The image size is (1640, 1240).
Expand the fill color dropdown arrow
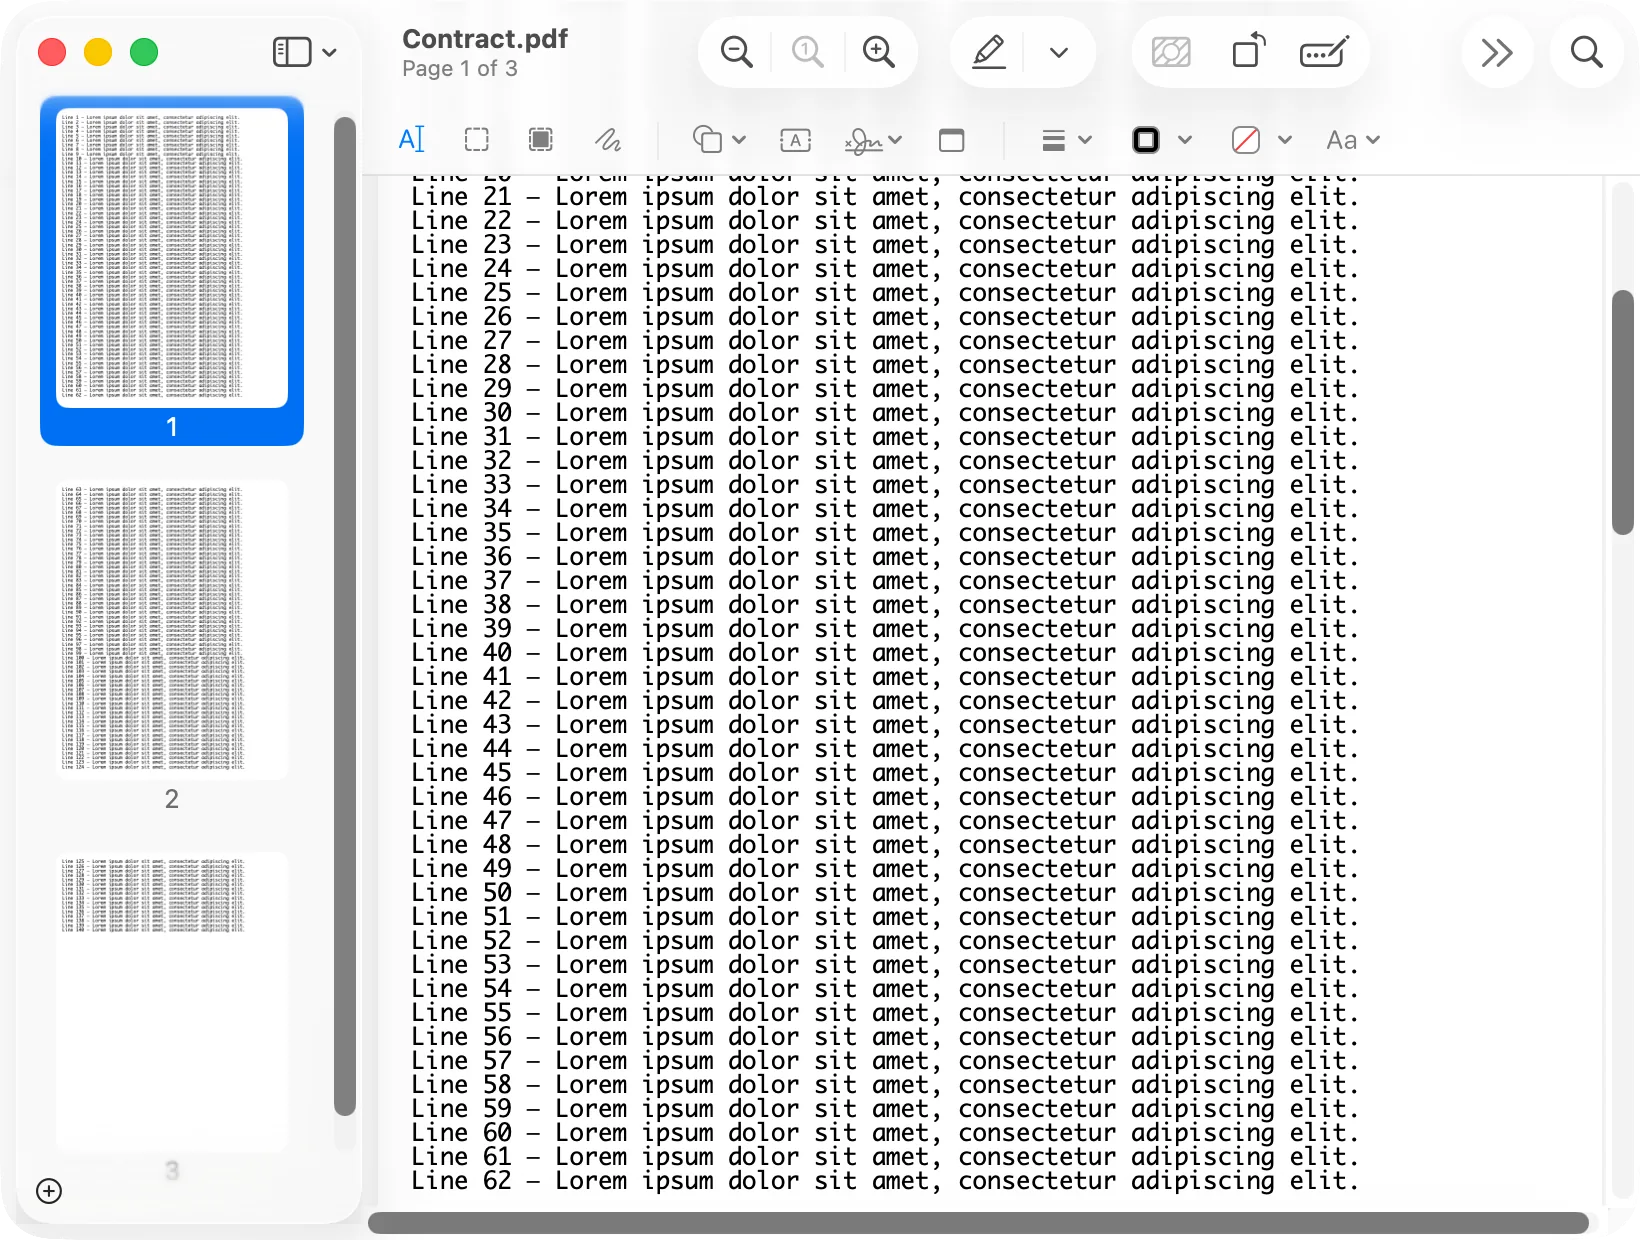tap(1285, 140)
